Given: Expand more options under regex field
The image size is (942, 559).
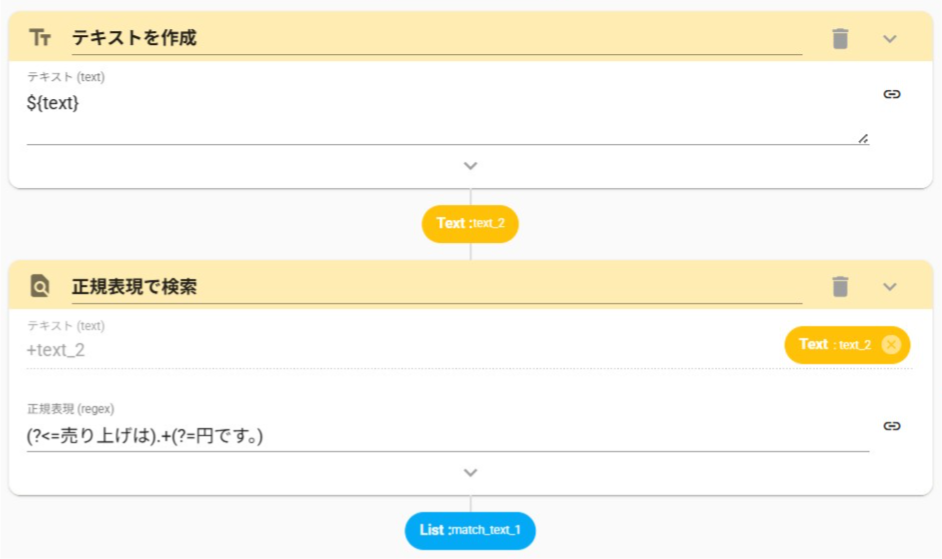Looking at the screenshot, I should point(471,473).
